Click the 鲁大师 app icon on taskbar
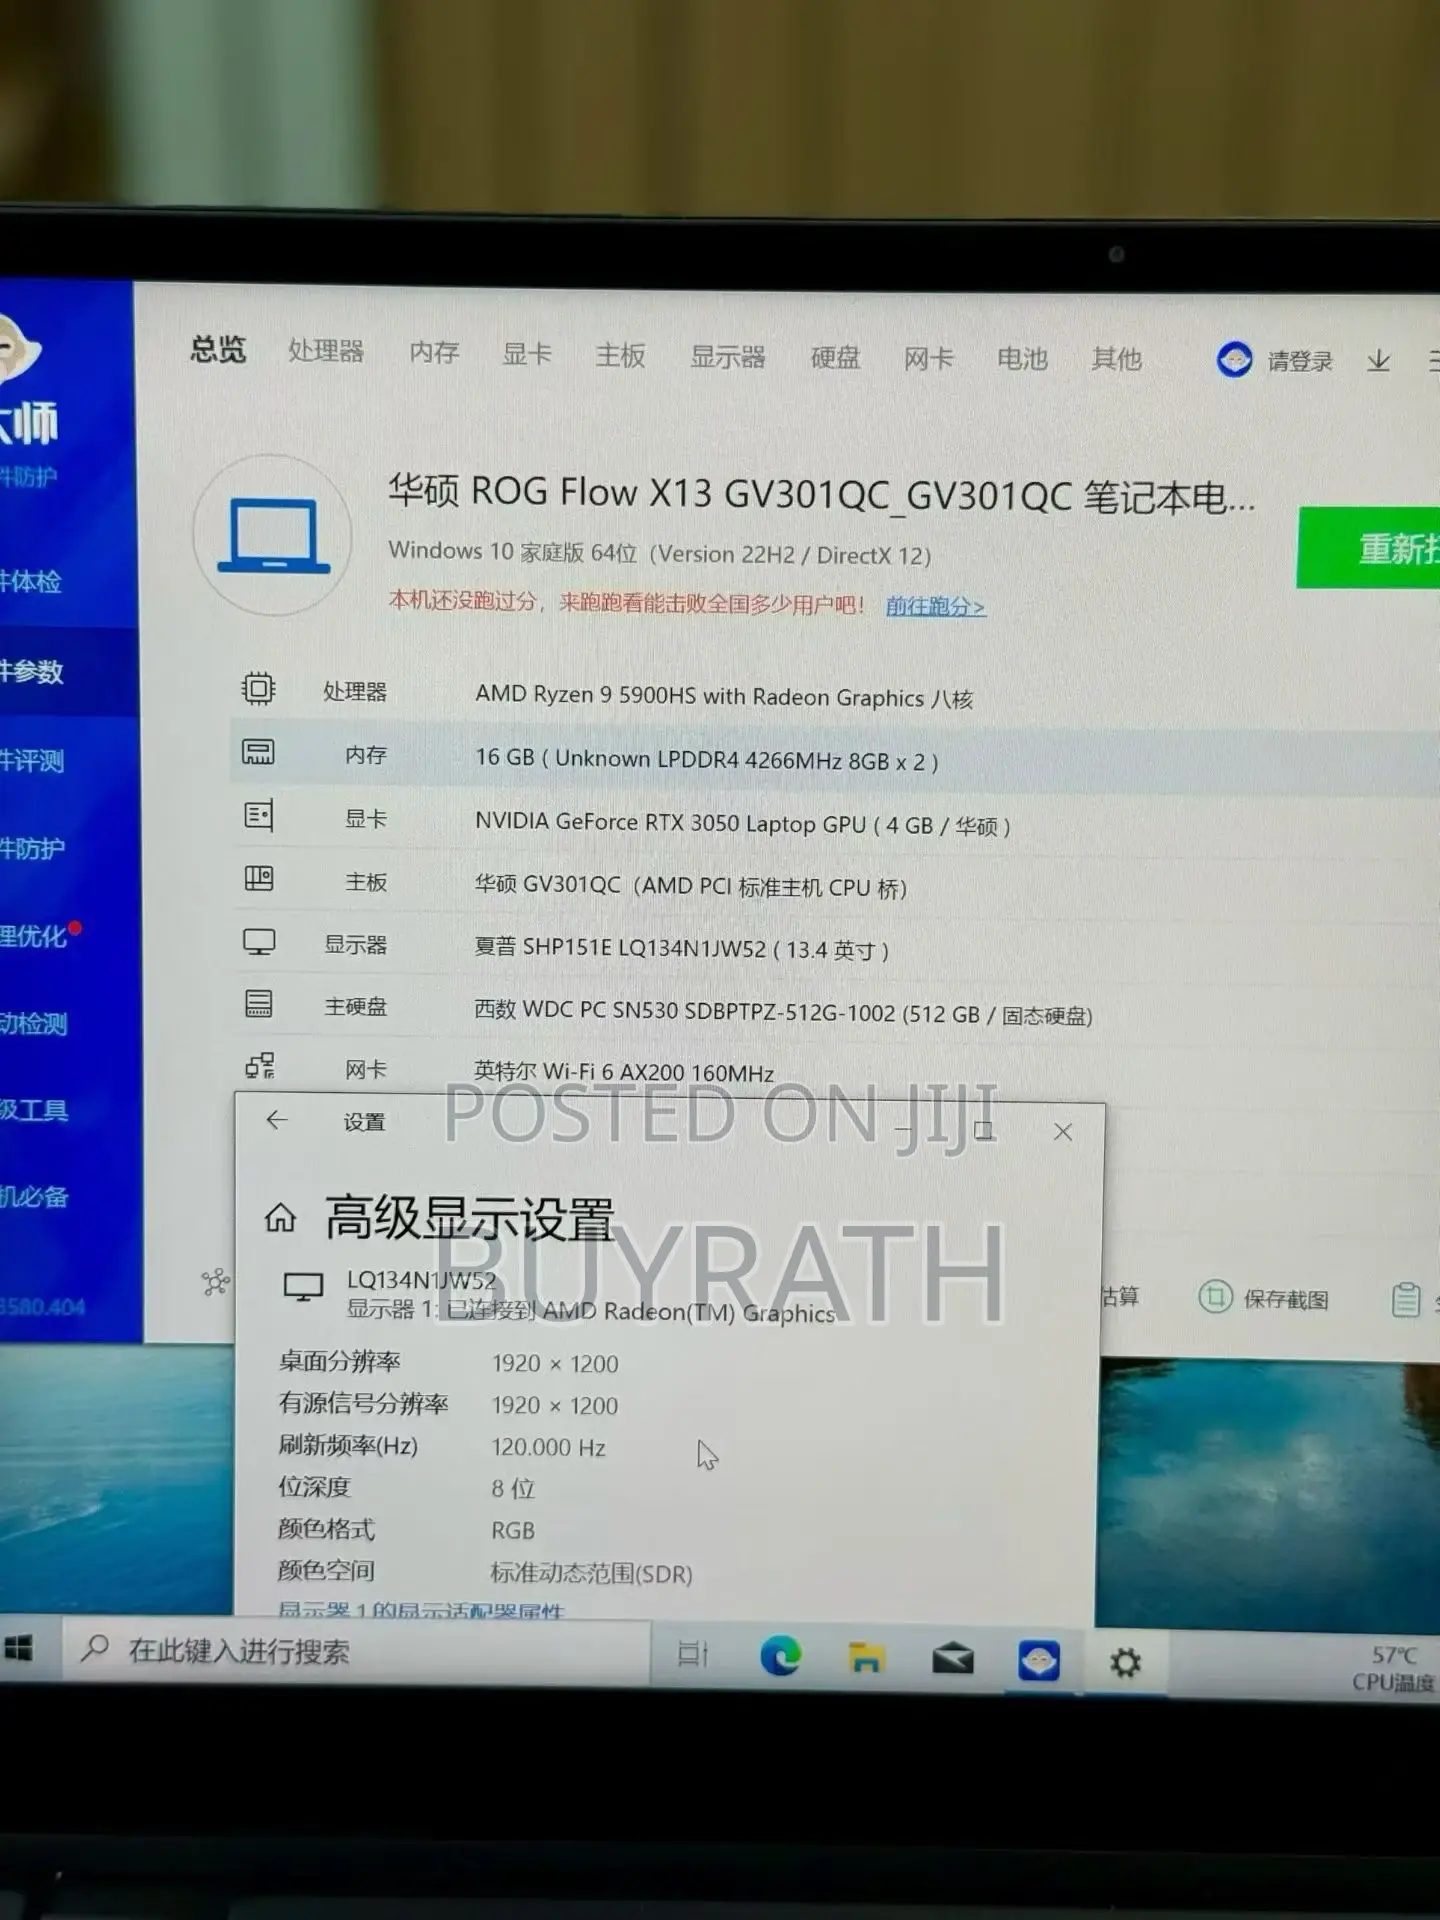The width and height of the screenshot is (1440, 1920). (1039, 1661)
